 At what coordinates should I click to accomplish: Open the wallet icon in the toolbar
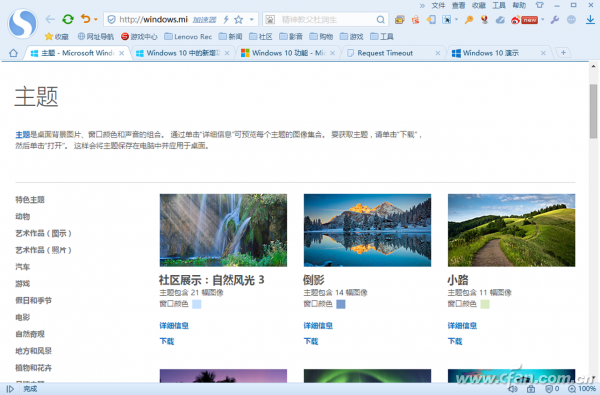tap(400, 19)
